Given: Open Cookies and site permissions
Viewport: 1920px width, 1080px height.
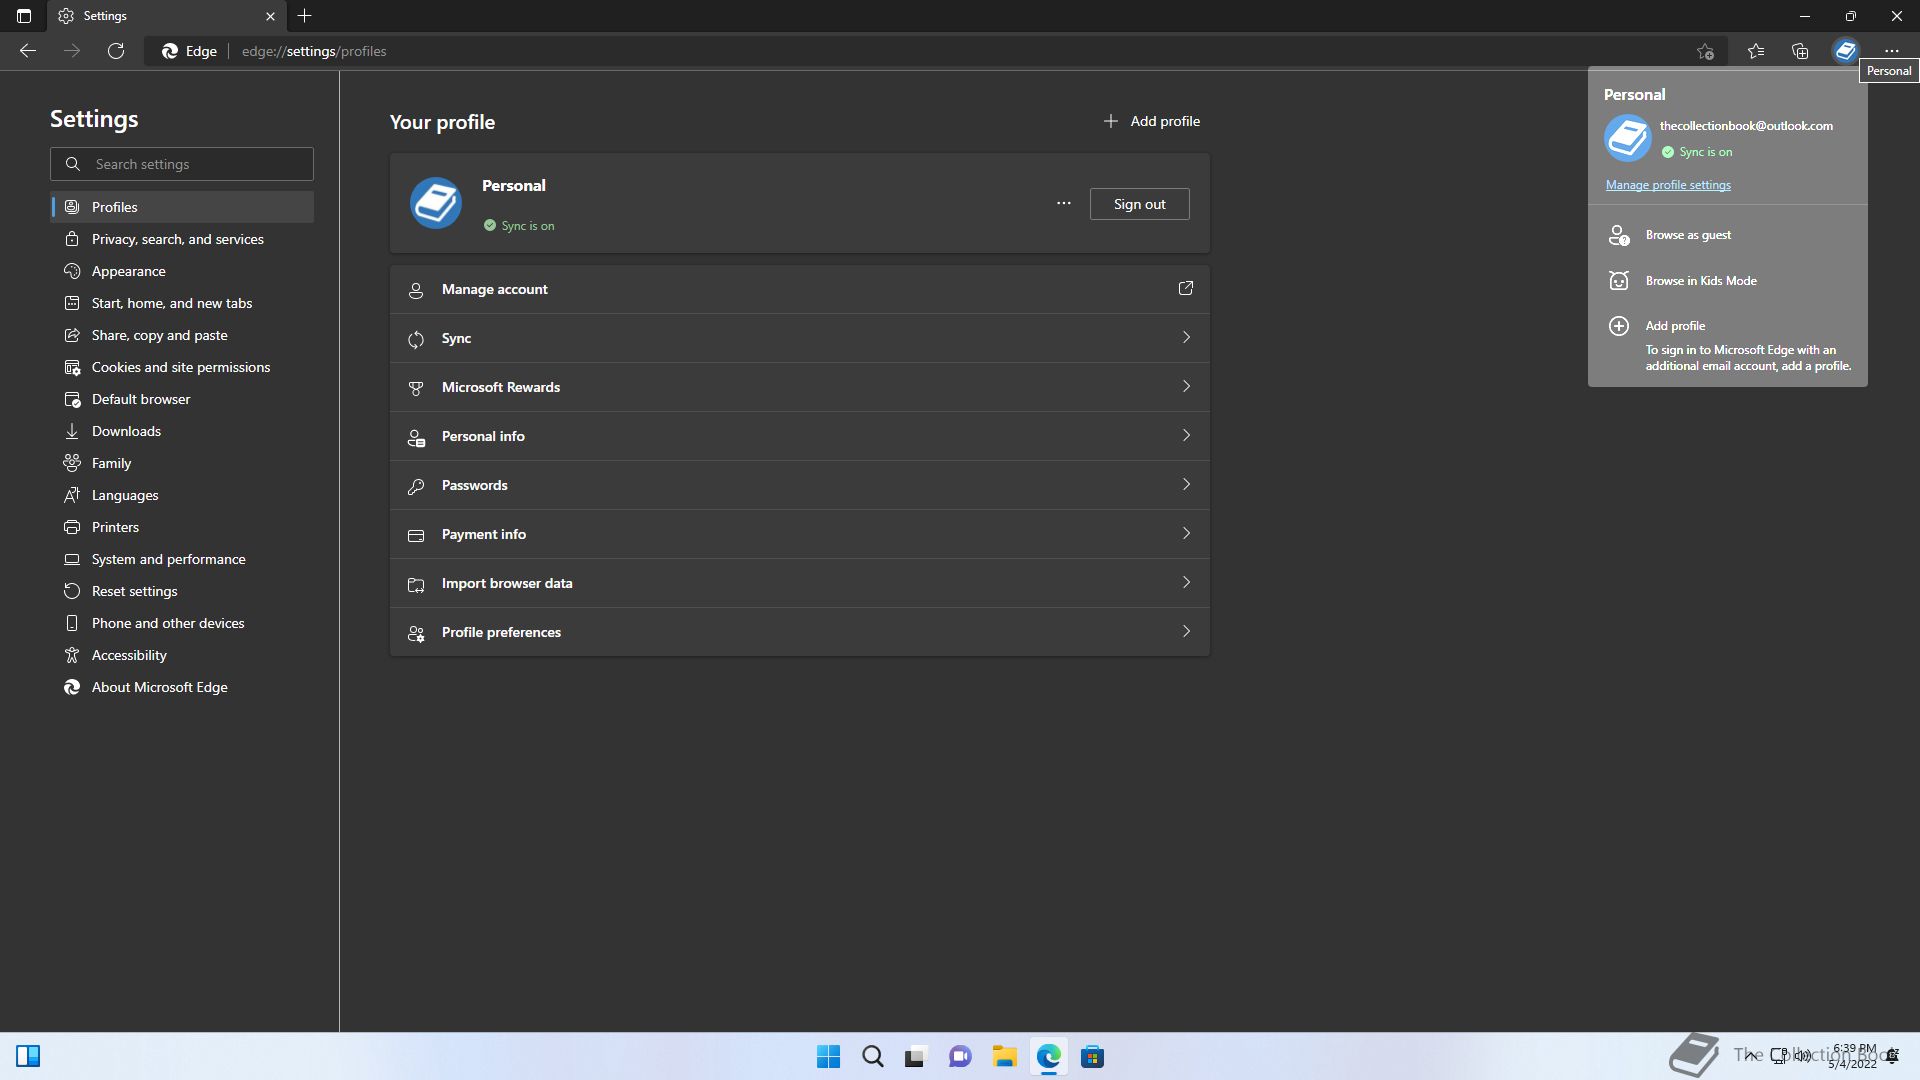Looking at the screenshot, I should point(182,367).
